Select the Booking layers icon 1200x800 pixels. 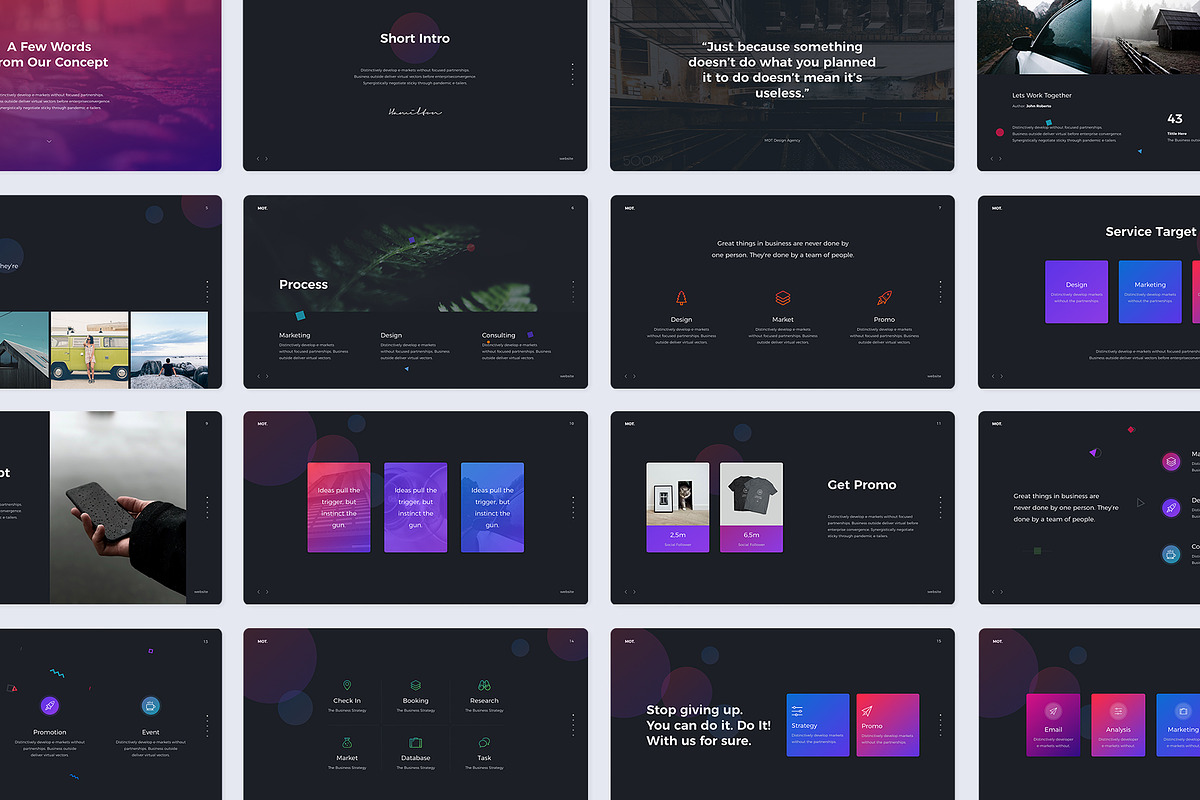pos(415,685)
